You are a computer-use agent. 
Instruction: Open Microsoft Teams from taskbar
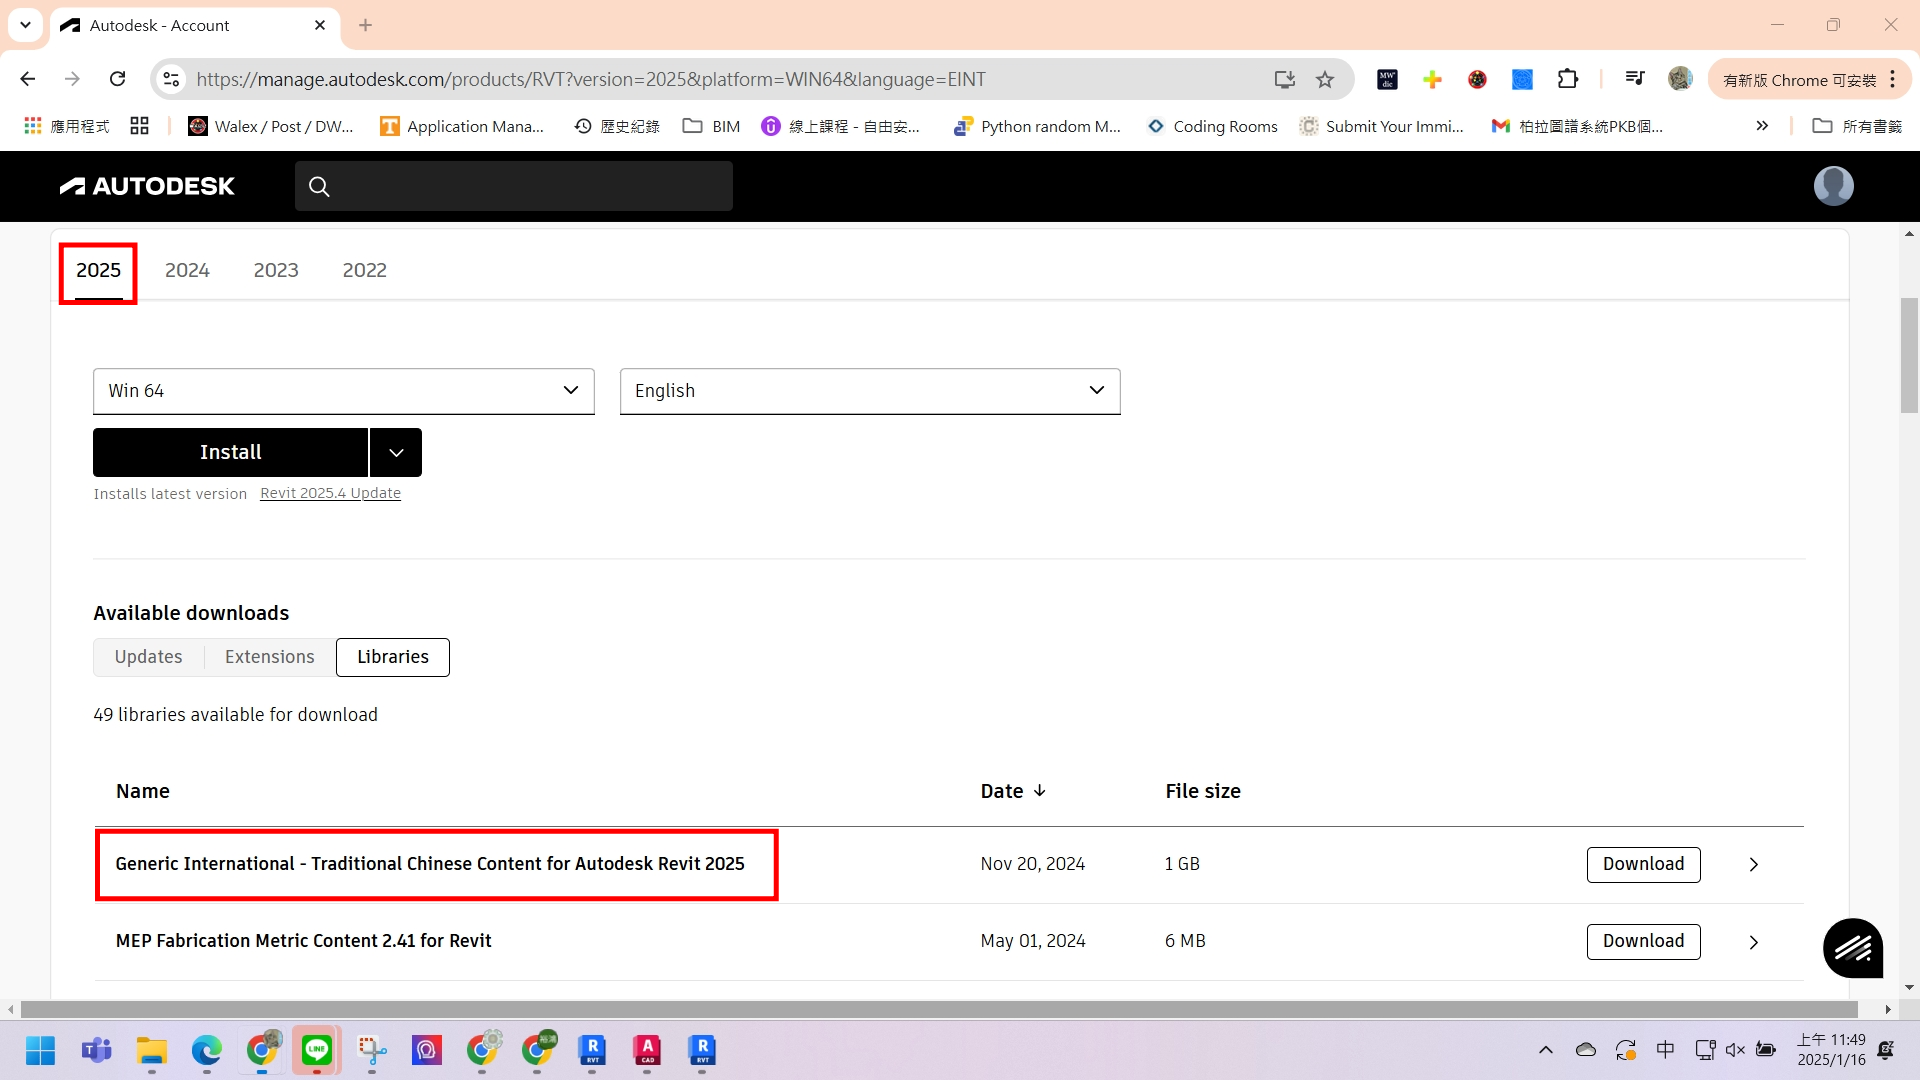pos(96,1050)
